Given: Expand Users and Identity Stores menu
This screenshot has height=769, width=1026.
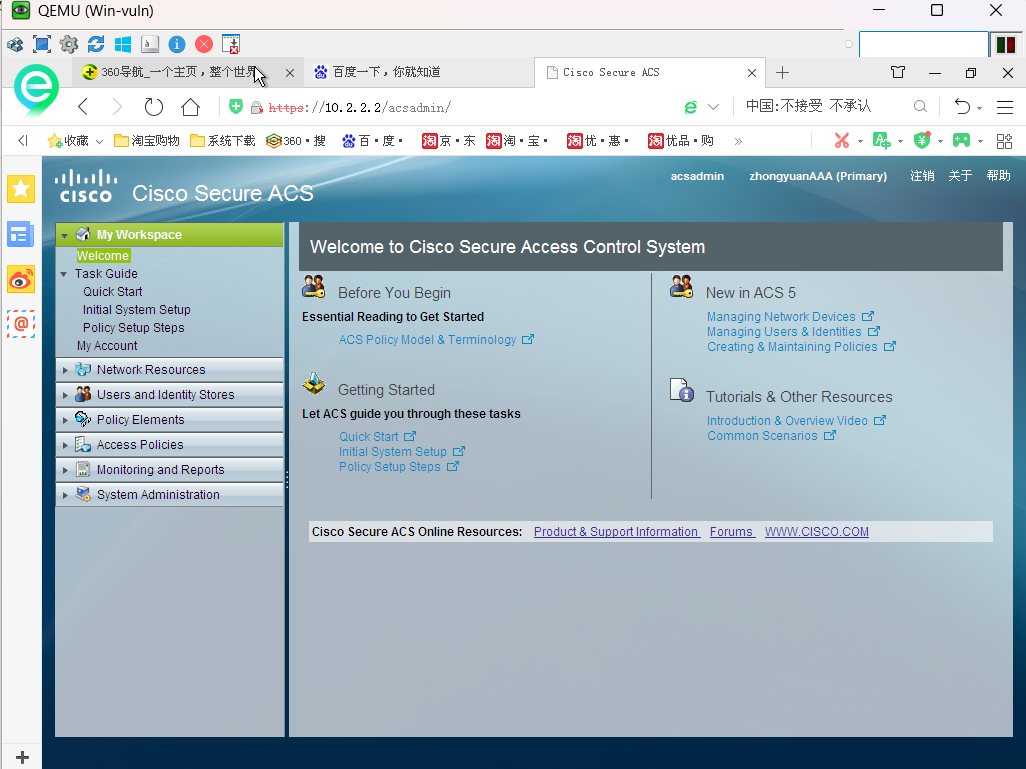Looking at the screenshot, I should coord(65,395).
